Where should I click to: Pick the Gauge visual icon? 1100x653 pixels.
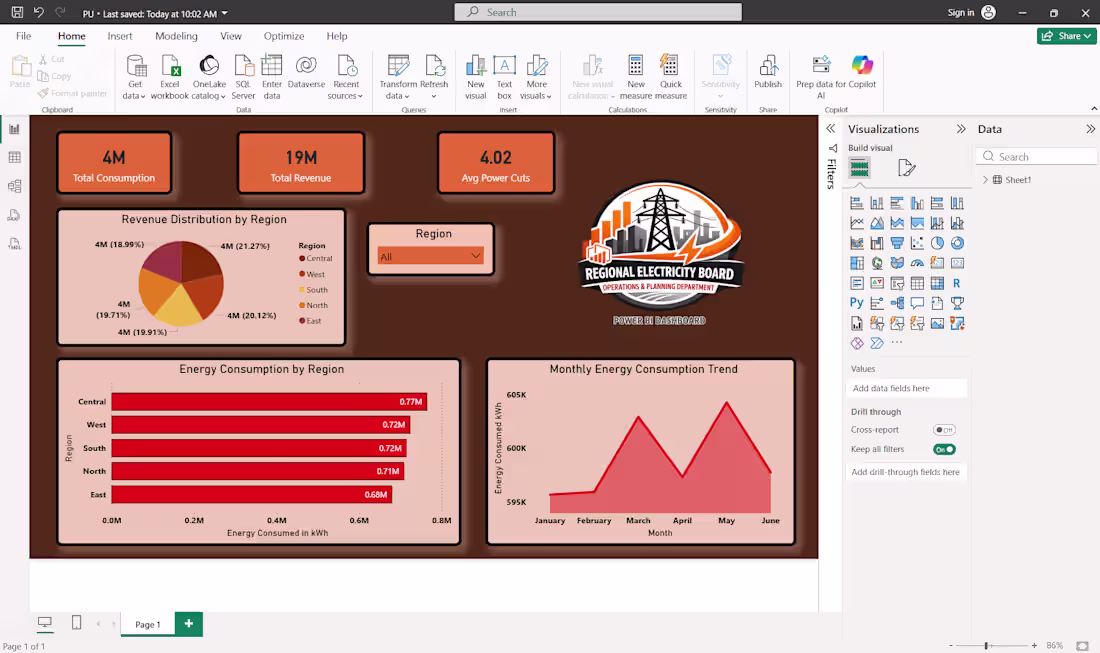tap(917, 263)
